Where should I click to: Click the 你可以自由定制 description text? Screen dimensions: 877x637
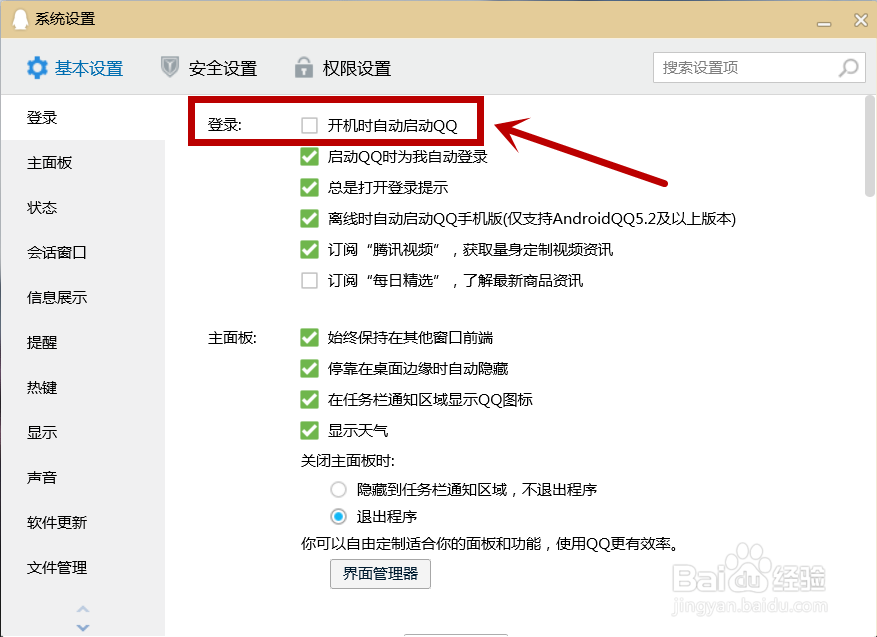[x=490, y=544]
